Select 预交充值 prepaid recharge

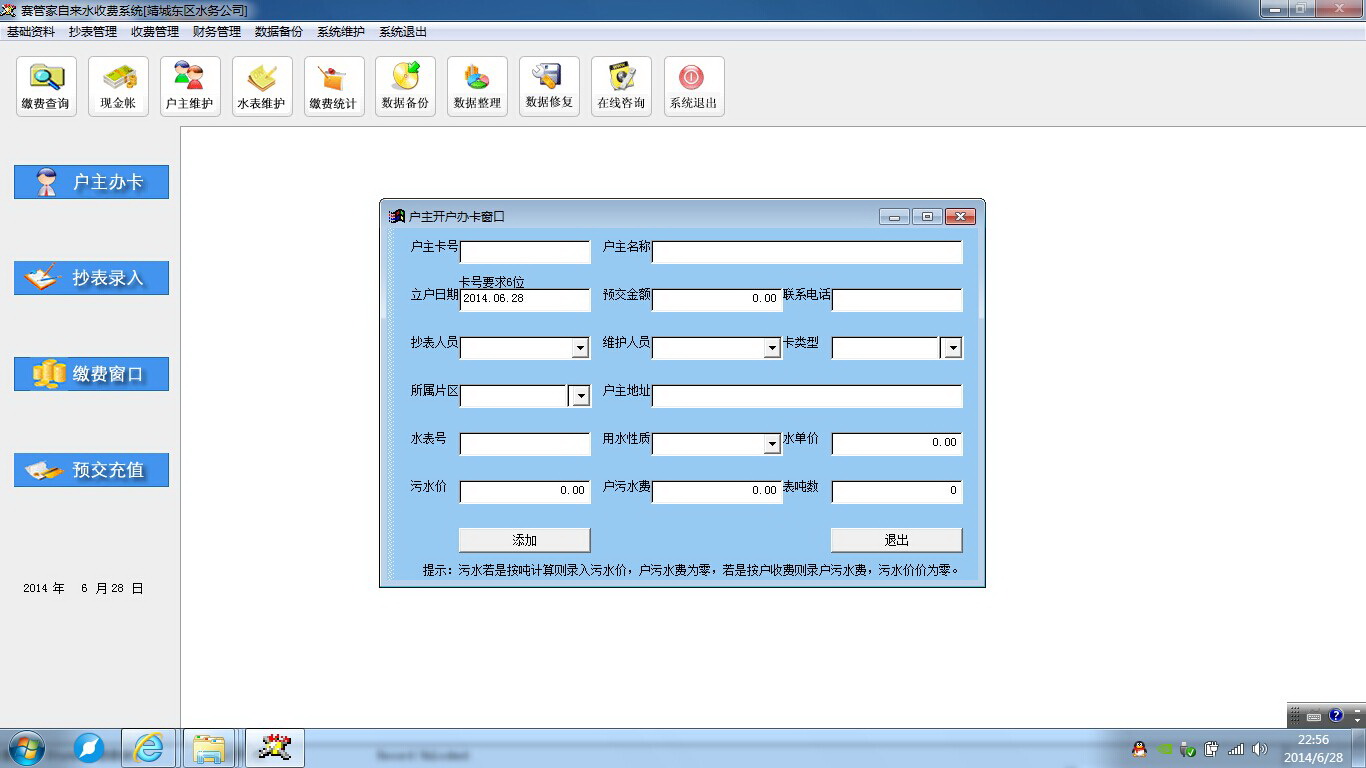91,470
